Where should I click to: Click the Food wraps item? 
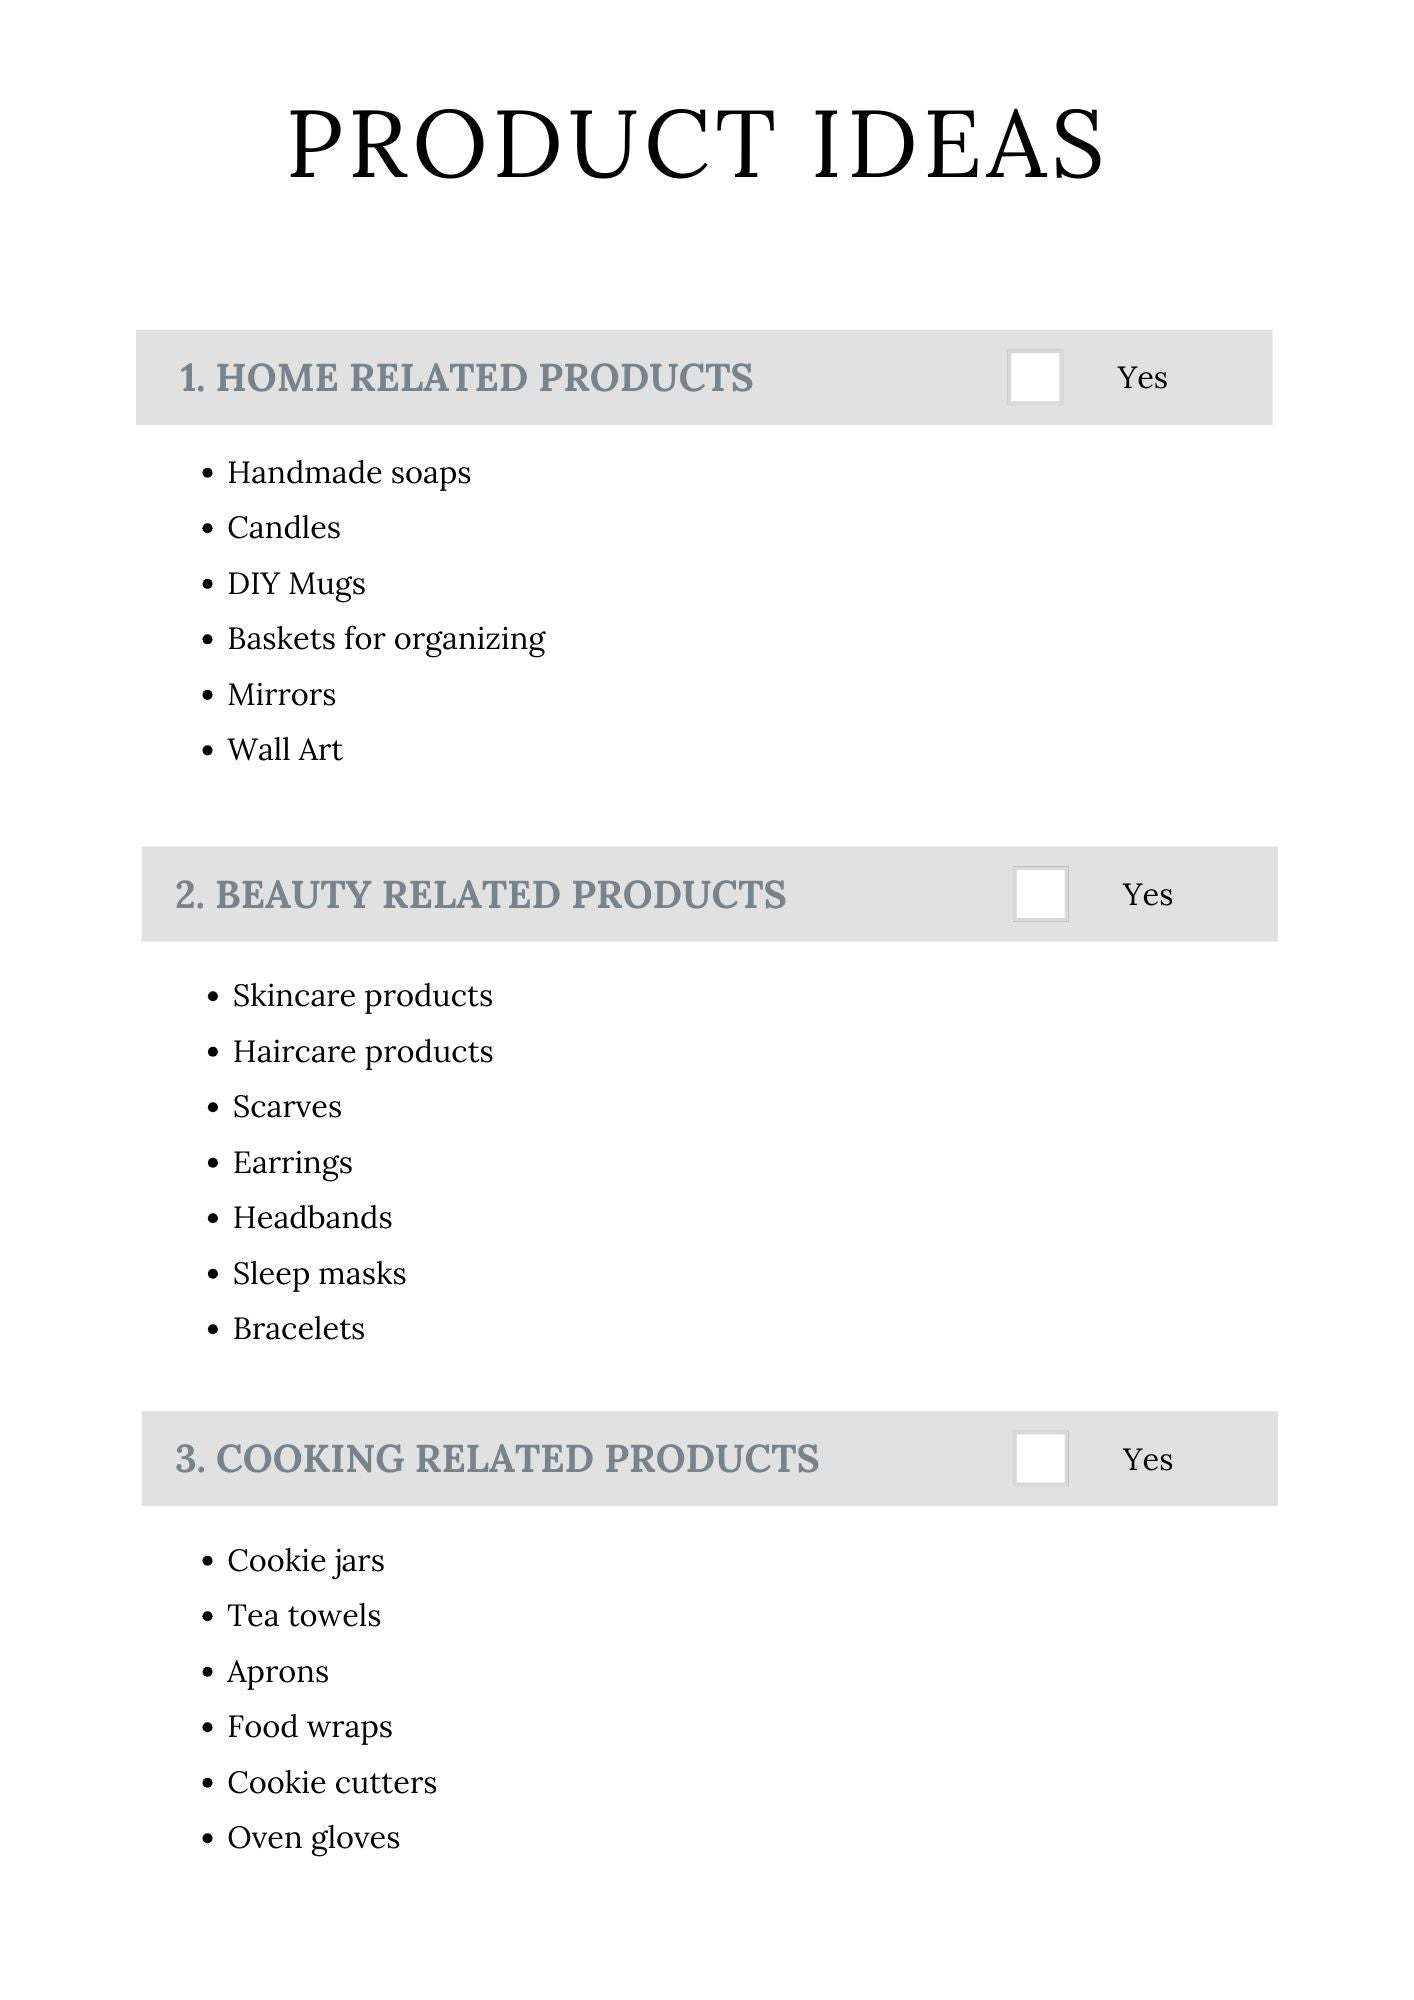point(309,1727)
